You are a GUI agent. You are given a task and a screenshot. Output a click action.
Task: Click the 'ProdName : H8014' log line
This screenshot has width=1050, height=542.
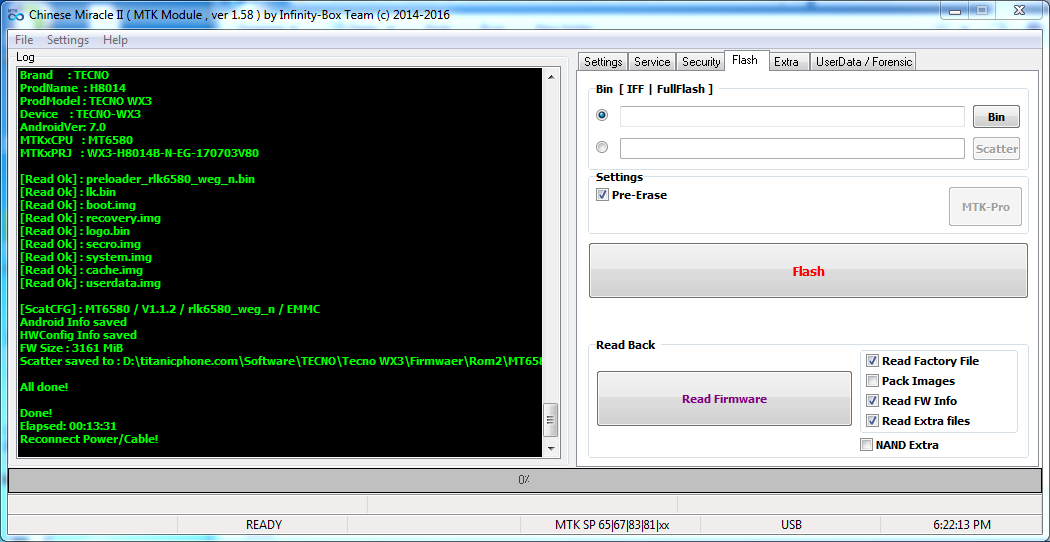click(x=73, y=88)
